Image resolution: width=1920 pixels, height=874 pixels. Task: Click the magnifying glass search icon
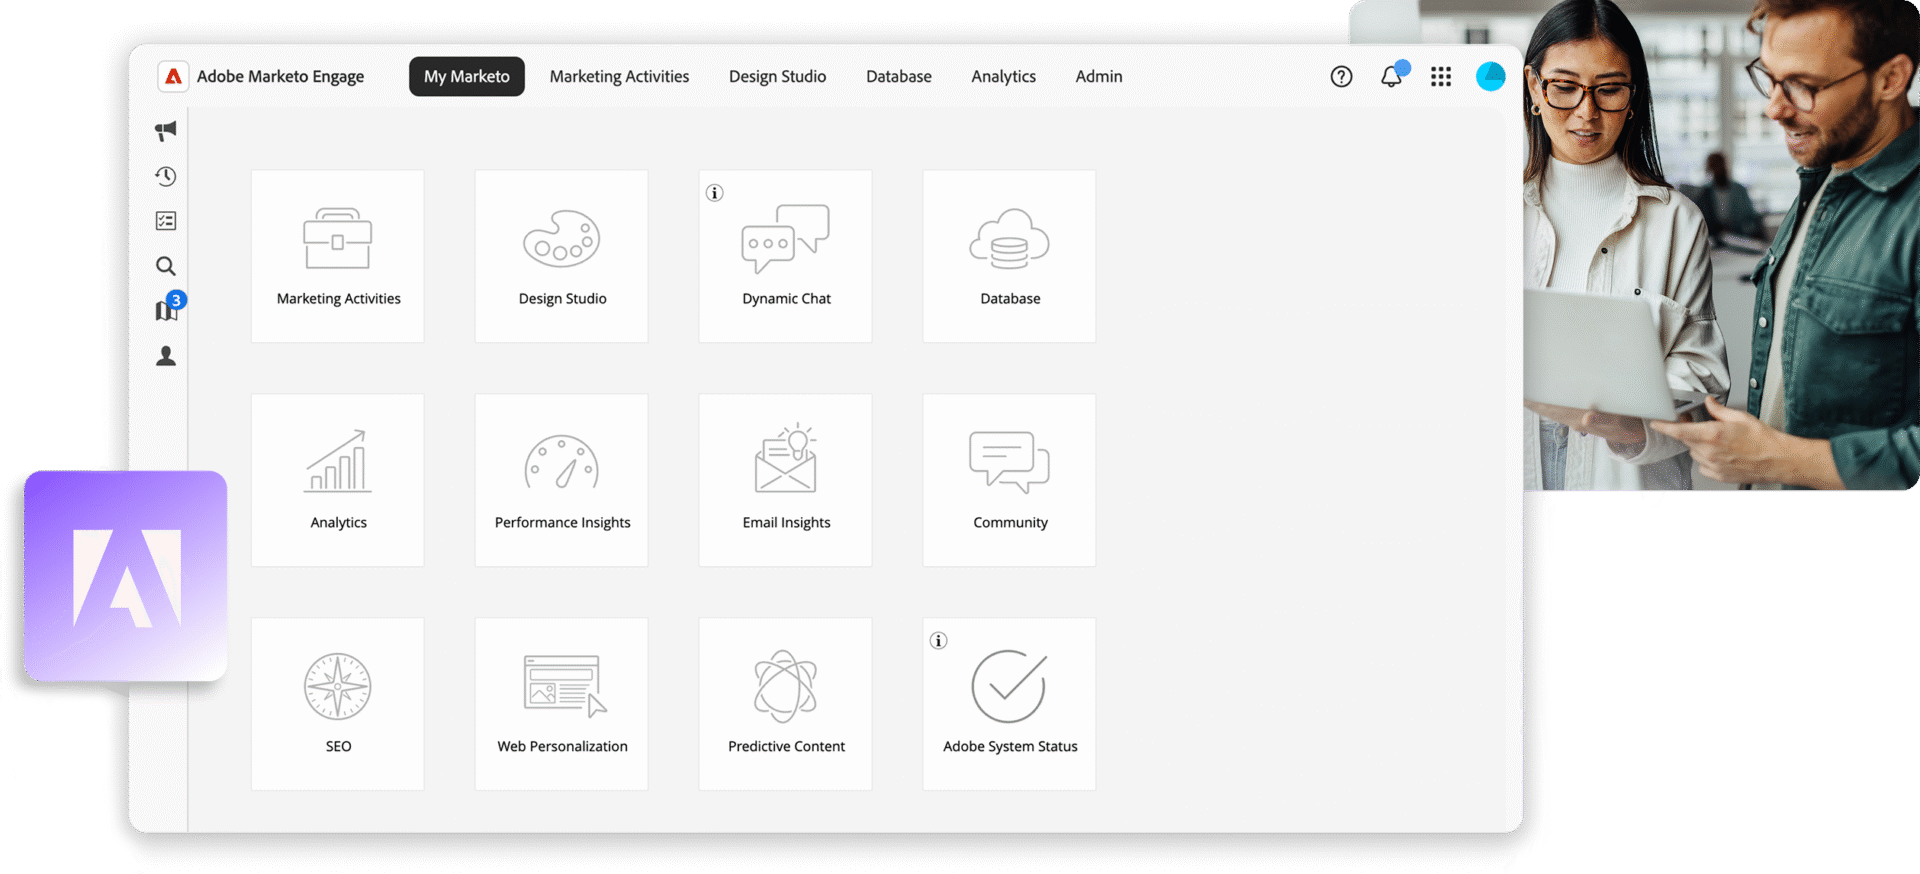click(166, 266)
